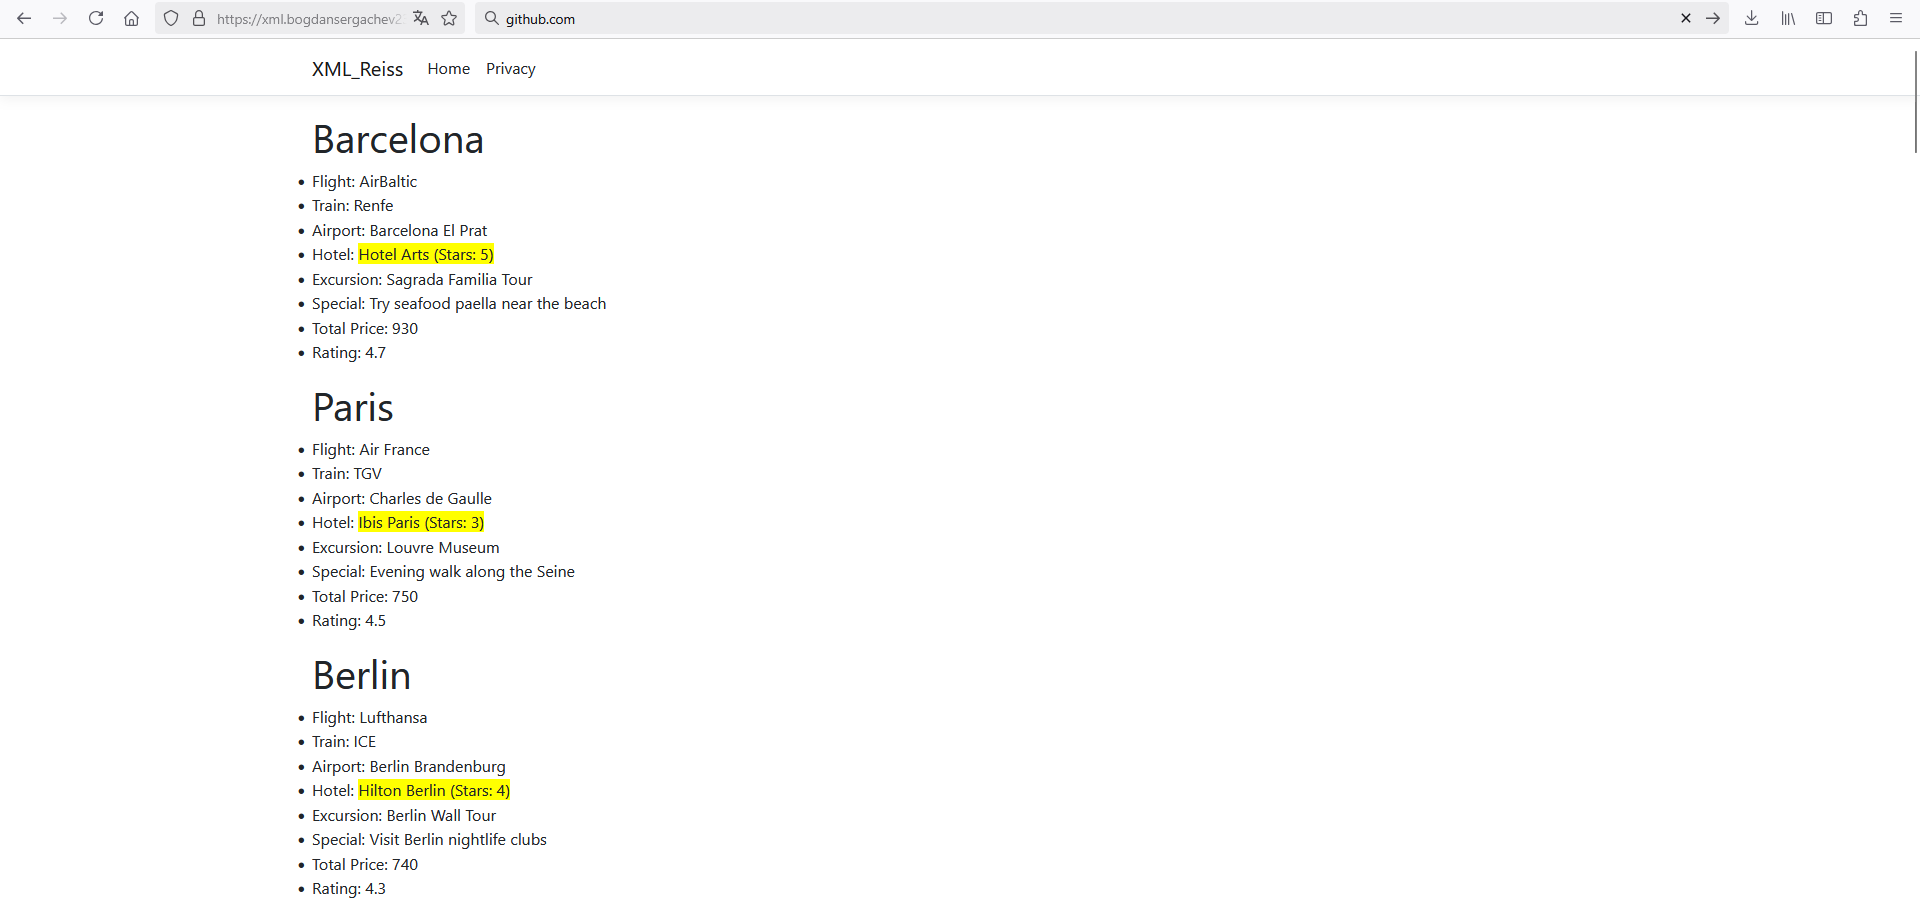Open the Privacy page link
This screenshot has width=1920, height=907.
click(511, 69)
